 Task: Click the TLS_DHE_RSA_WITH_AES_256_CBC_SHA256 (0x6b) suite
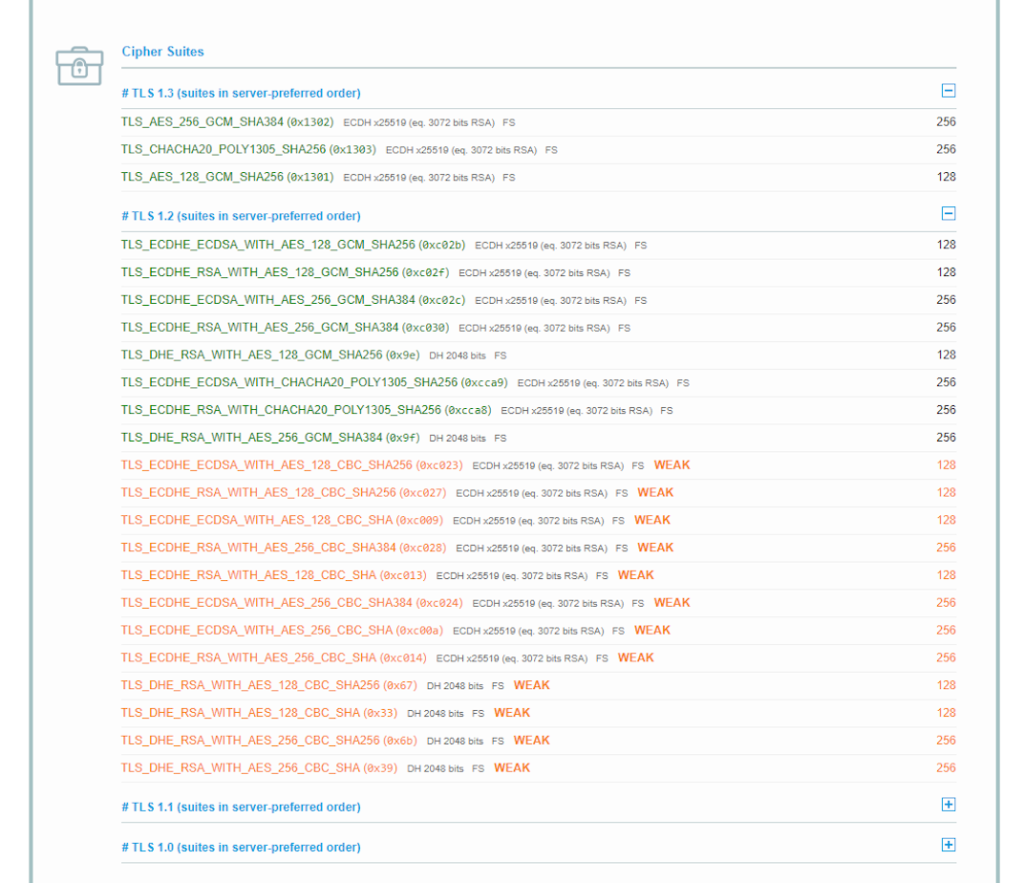(269, 741)
